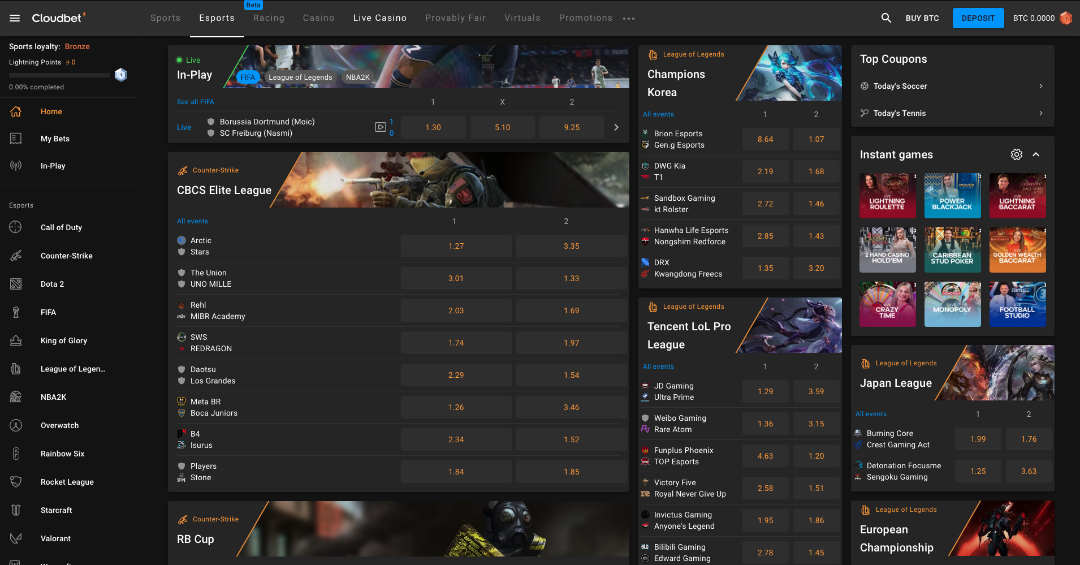Click the Call of Duty icon
Viewport: 1080px width, 565px height.
16,227
